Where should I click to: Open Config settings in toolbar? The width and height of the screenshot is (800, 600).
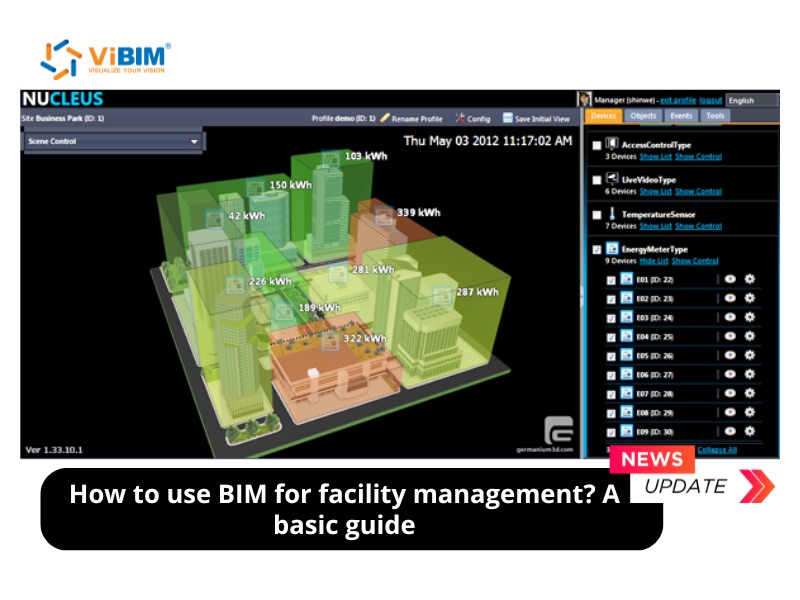click(x=472, y=118)
